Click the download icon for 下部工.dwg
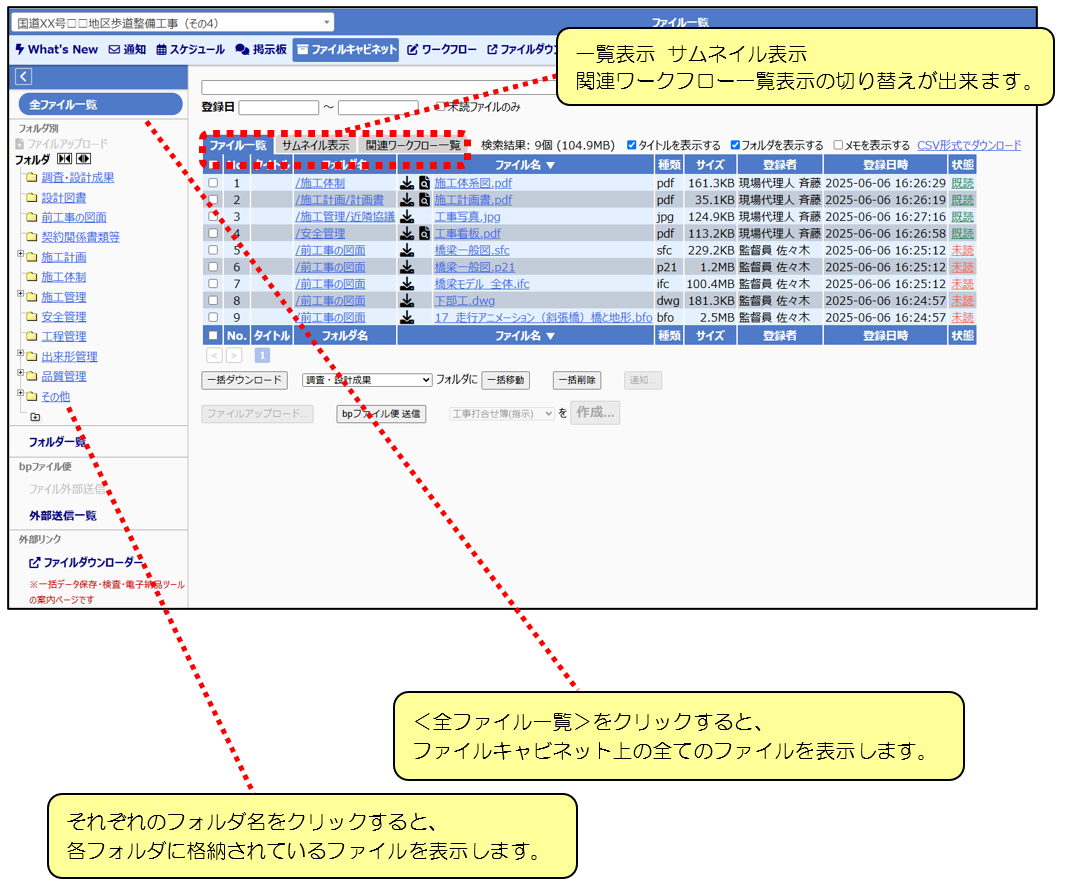The image size is (1076, 888). 407,301
